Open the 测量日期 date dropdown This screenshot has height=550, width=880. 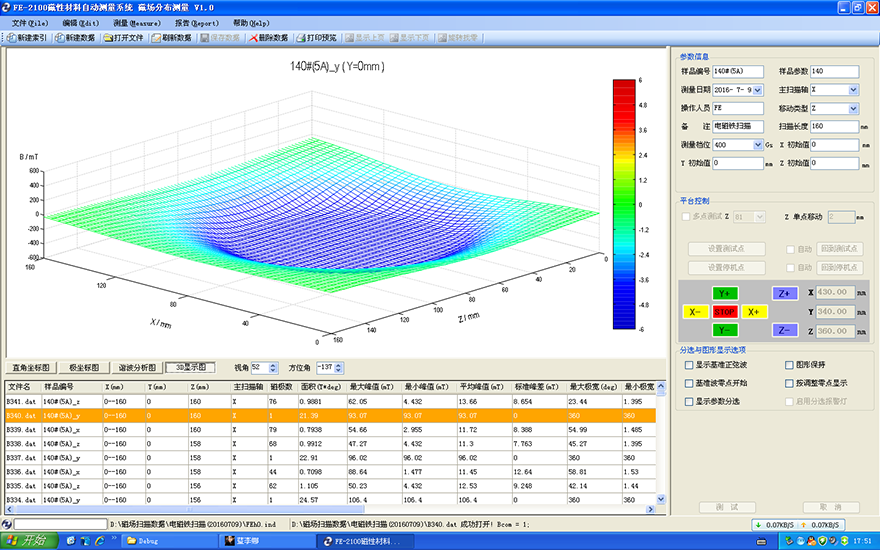[758, 90]
